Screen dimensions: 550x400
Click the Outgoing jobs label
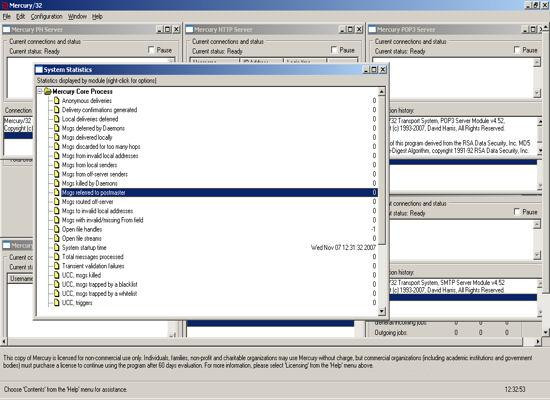point(390,333)
